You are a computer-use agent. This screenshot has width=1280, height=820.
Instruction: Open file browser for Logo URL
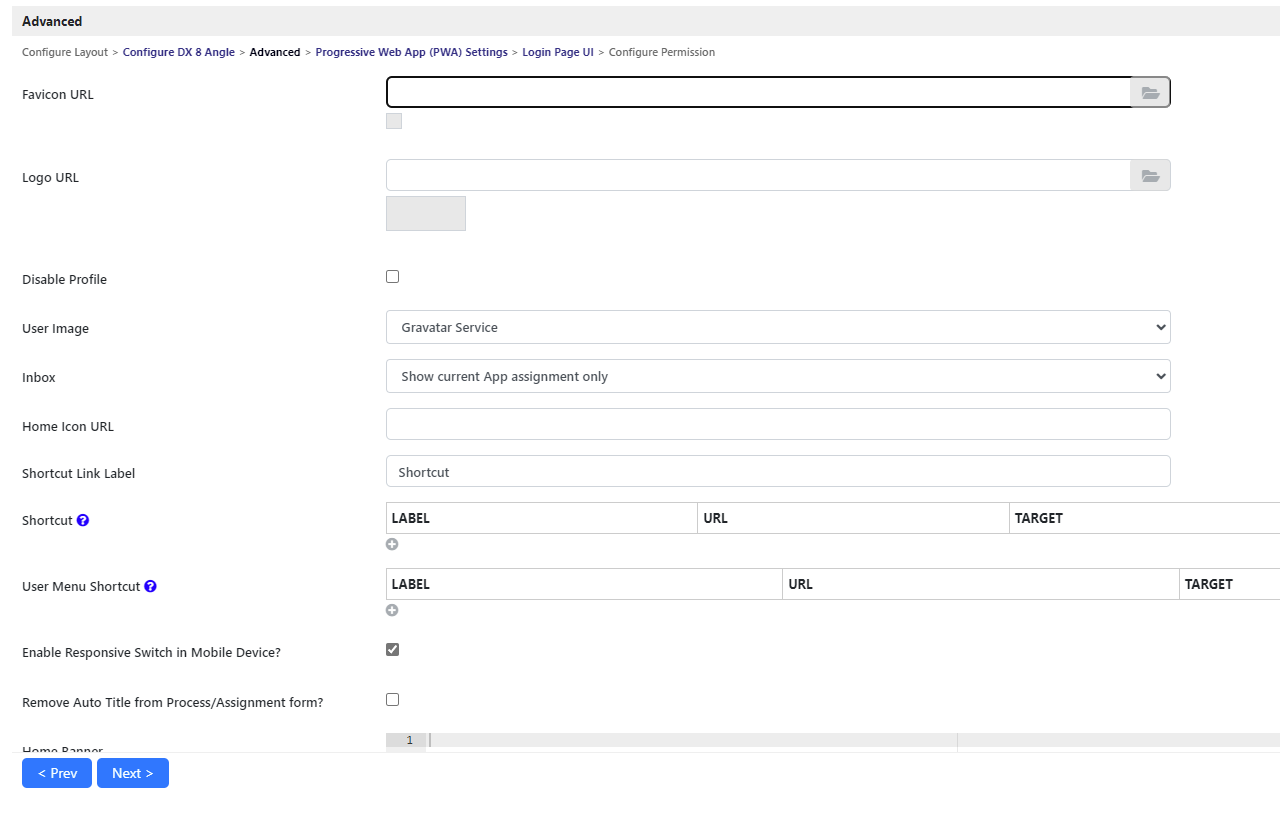point(1150,176)
